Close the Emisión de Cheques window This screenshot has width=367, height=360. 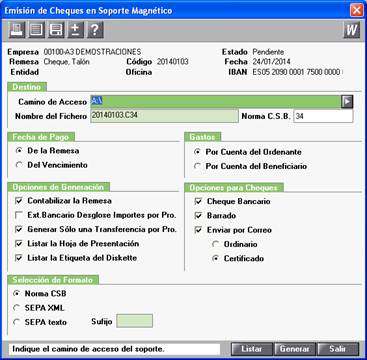pos(357,10)
